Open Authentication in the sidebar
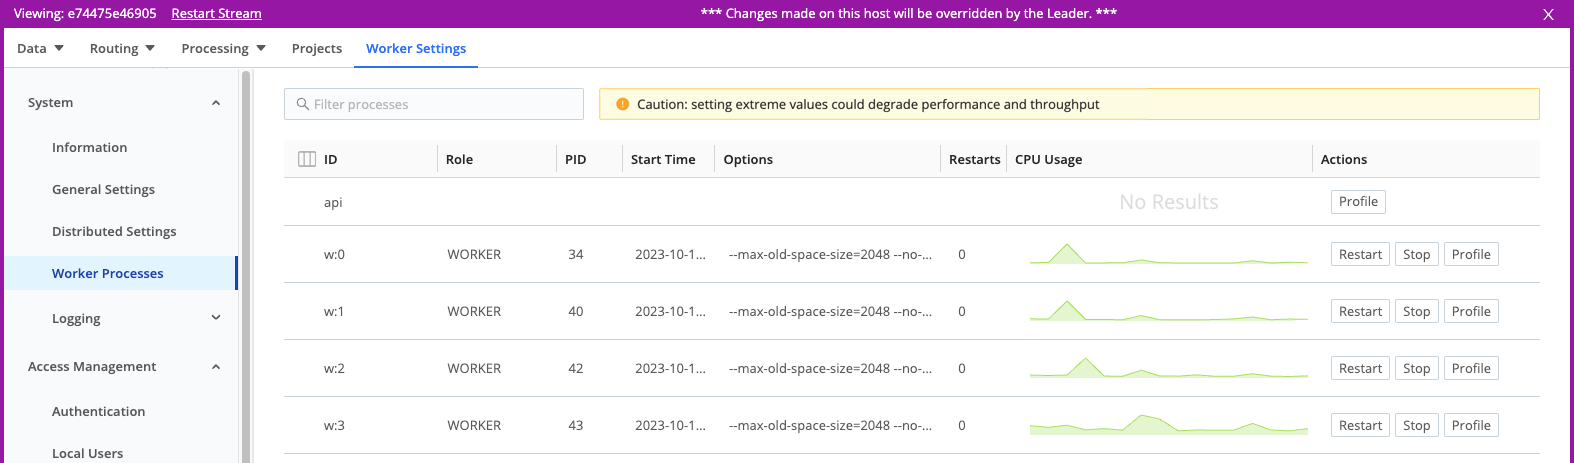This screenshot has width=1574, height=463. pos(99,411)
